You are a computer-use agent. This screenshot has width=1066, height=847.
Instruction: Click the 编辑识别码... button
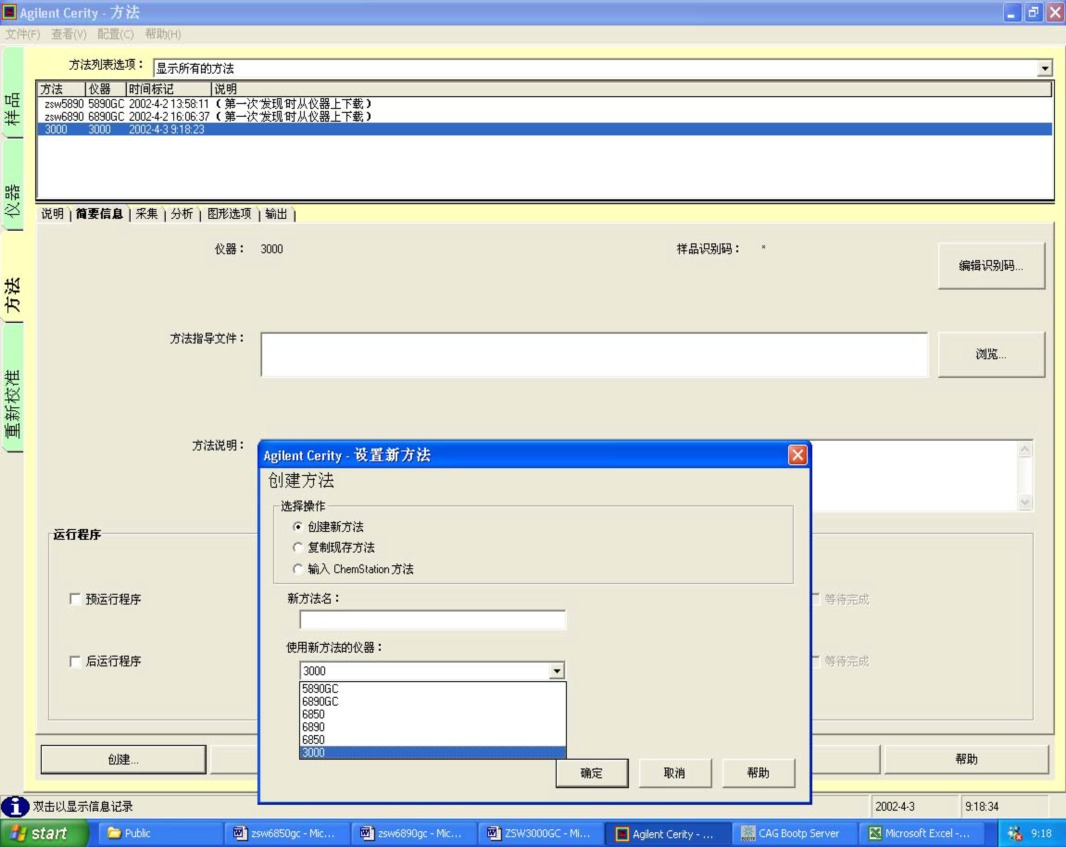tap(991, 266)
